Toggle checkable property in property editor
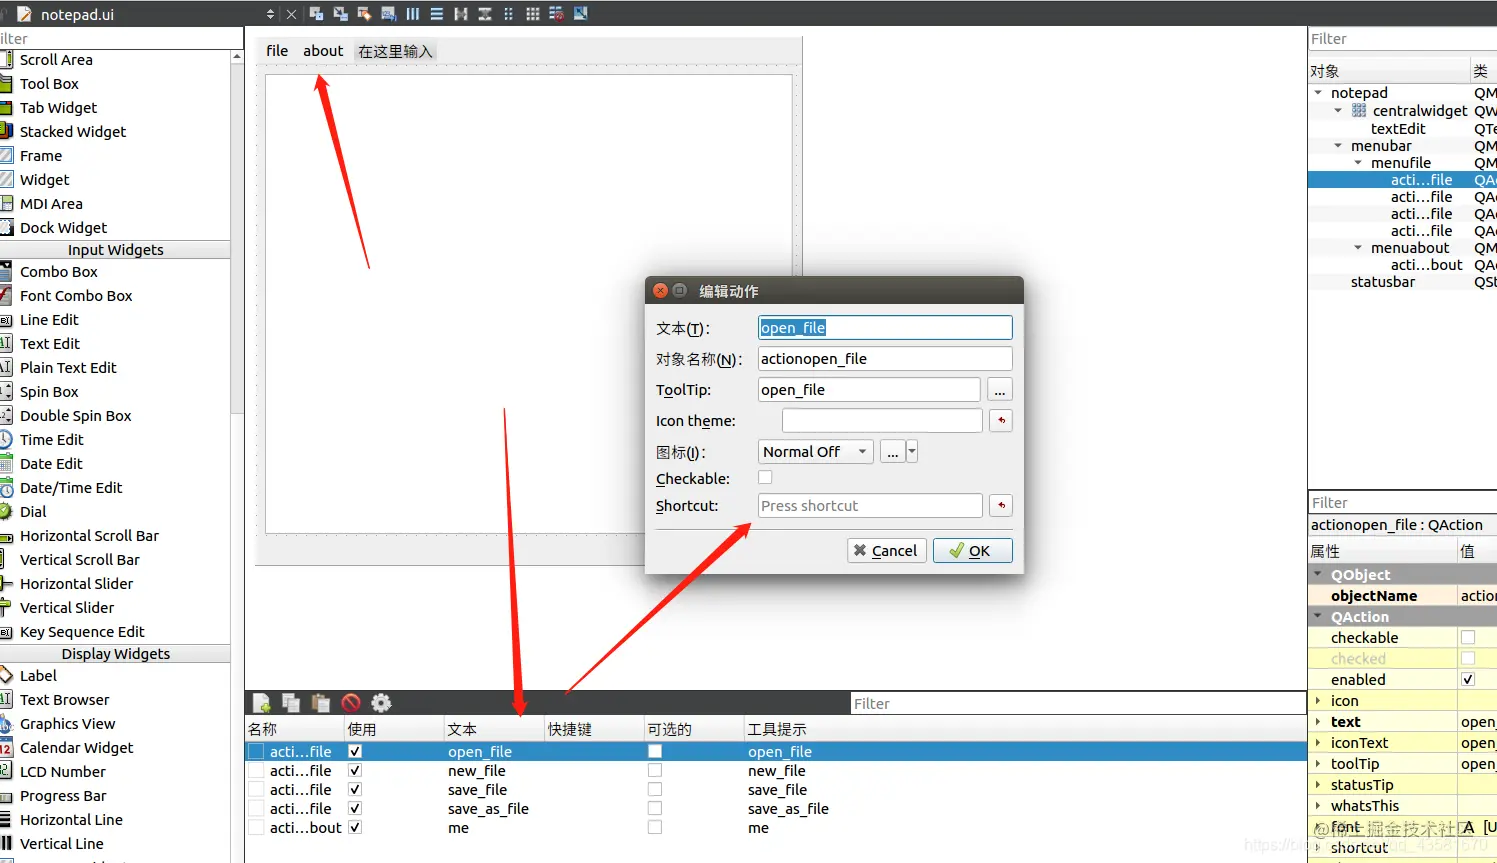 coord(1468,638)
